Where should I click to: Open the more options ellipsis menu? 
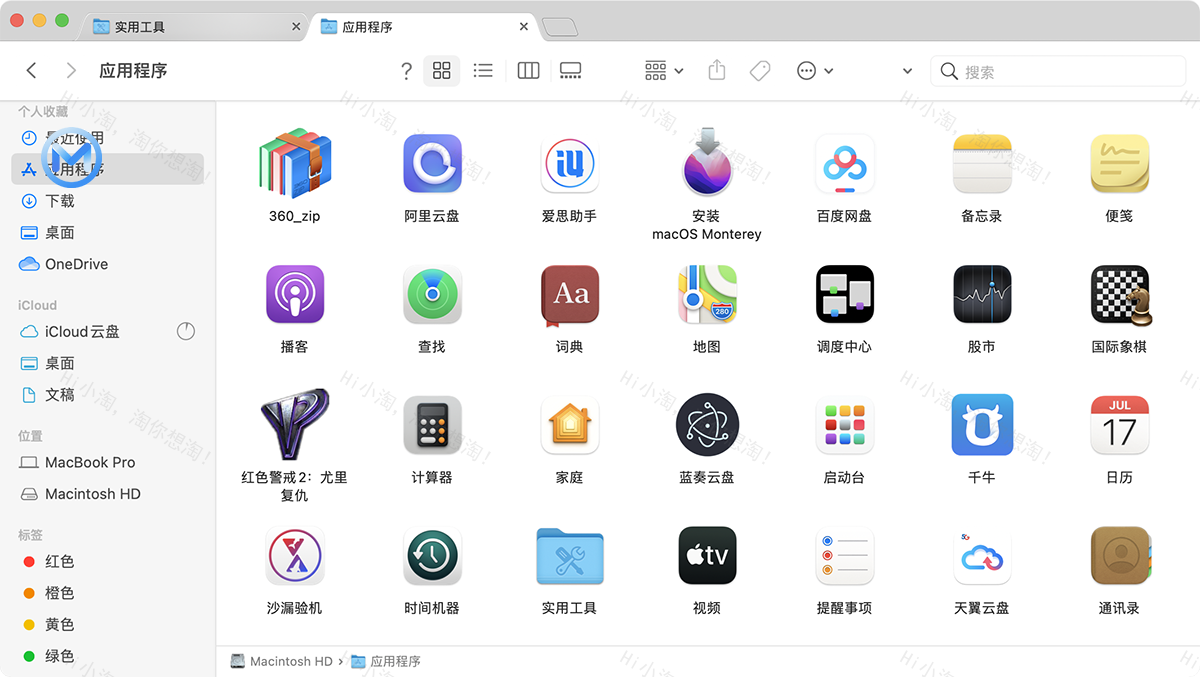[805, 70]
